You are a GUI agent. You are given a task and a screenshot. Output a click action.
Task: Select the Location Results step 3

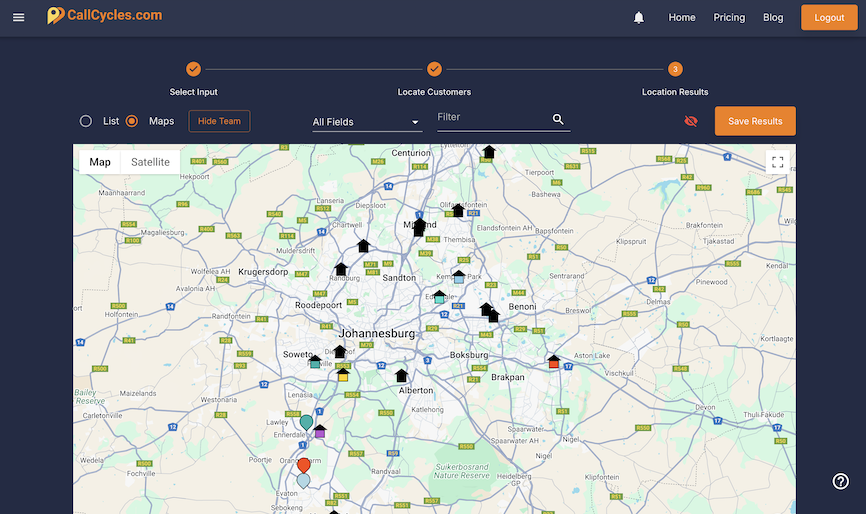[x=675, y=70]
